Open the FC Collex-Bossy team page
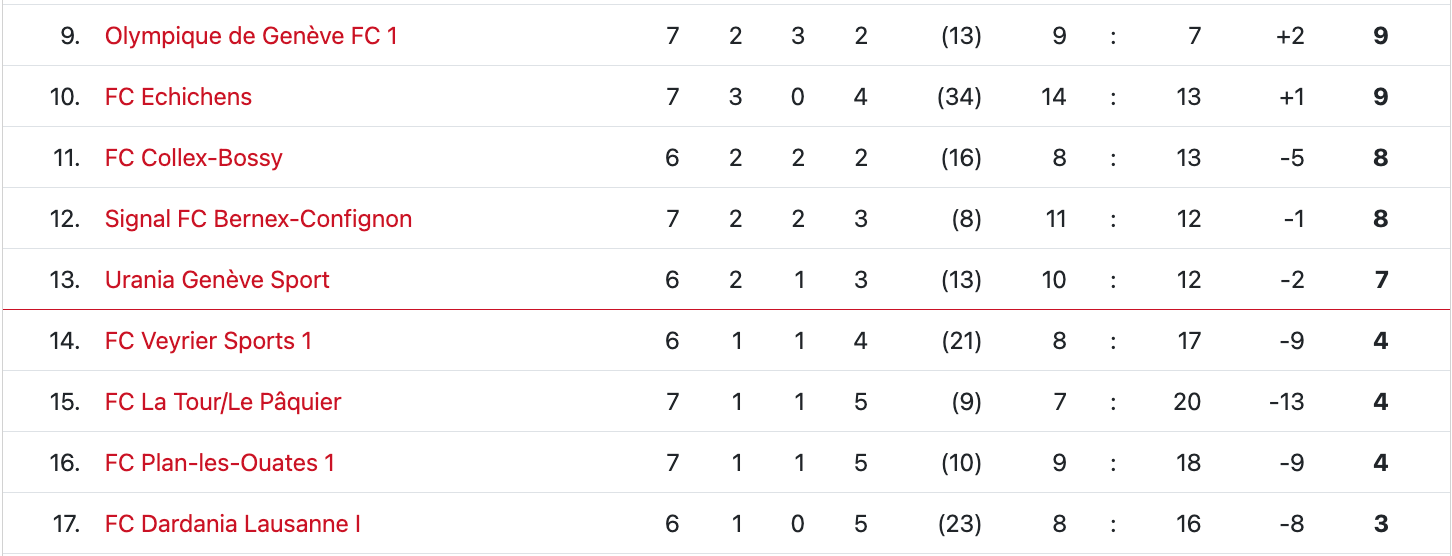 193,158
